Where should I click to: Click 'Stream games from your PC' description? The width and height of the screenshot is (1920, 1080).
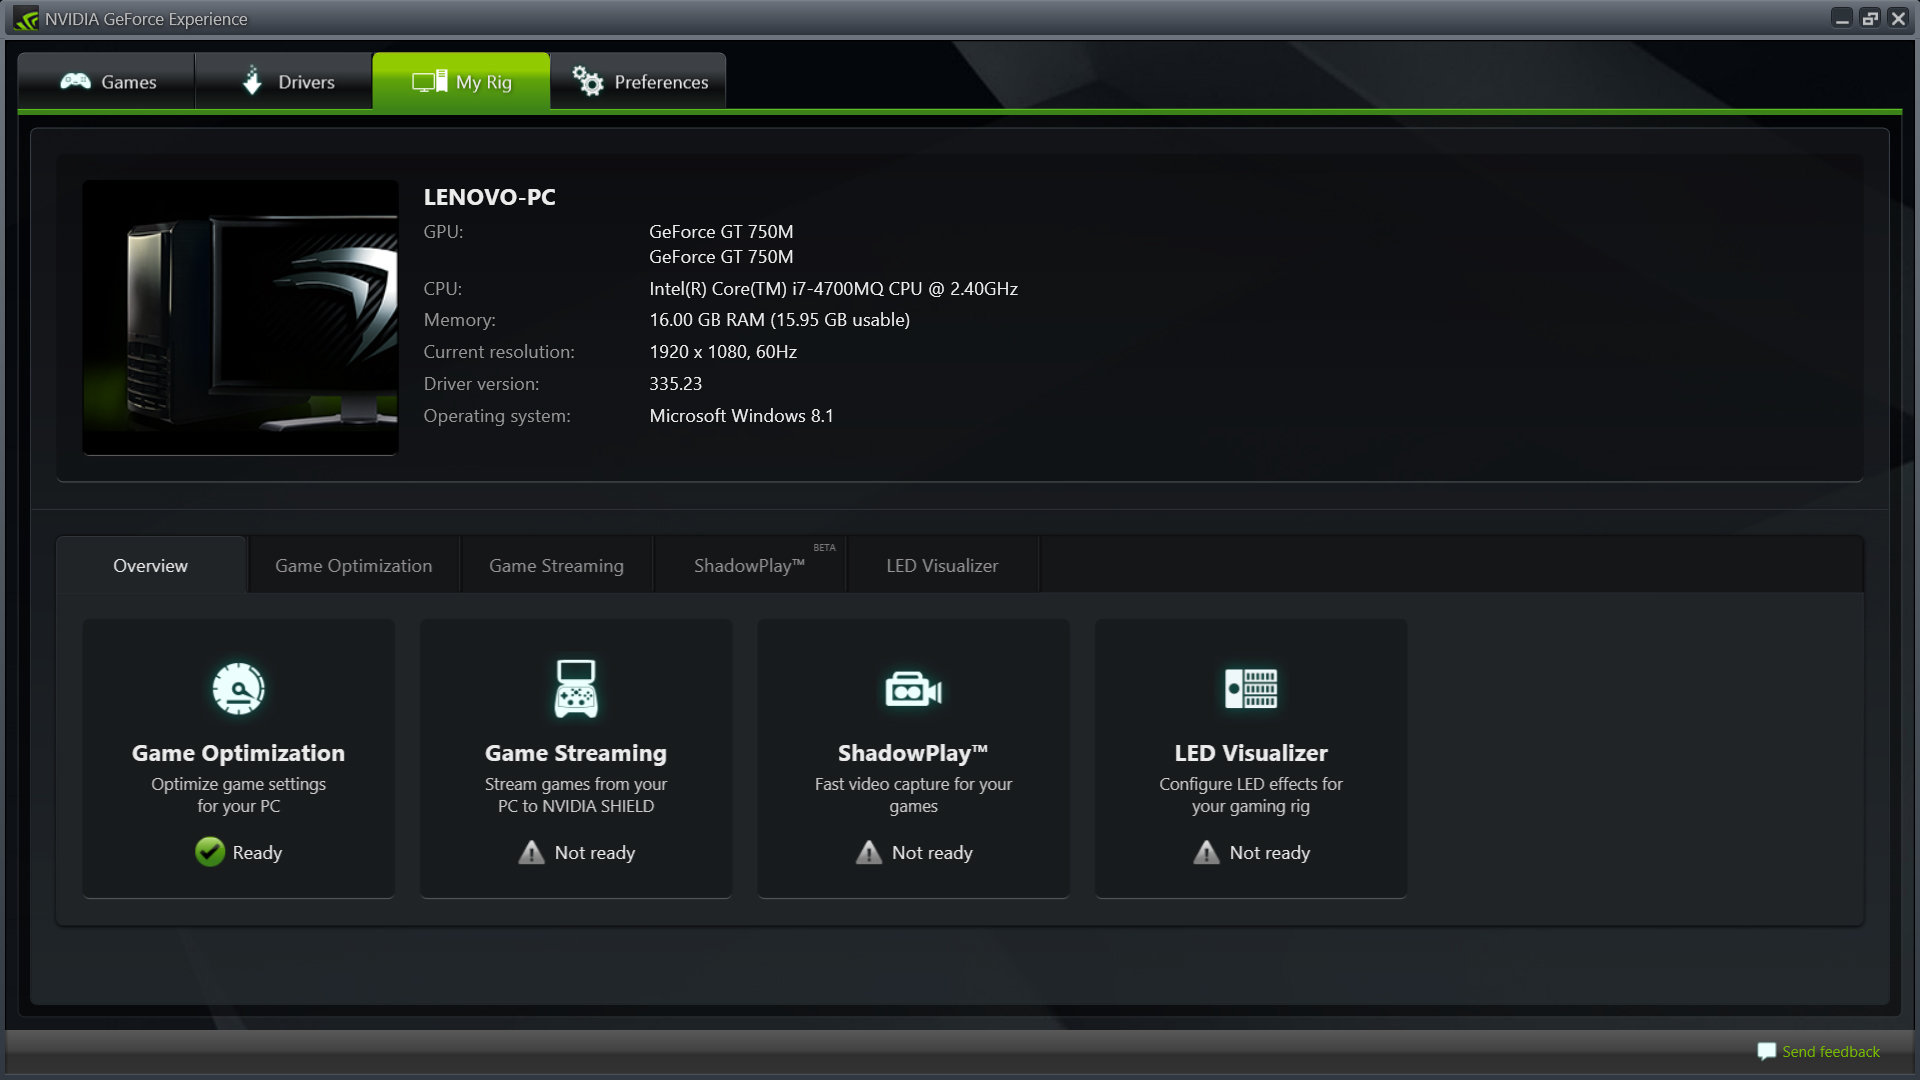click(x=576, y=795)
